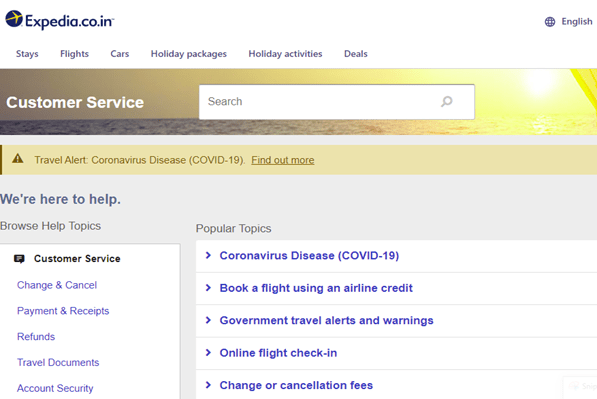
Task: Click the Online flight check-in title
Action: pyautogui.click(x=278, y=353)
